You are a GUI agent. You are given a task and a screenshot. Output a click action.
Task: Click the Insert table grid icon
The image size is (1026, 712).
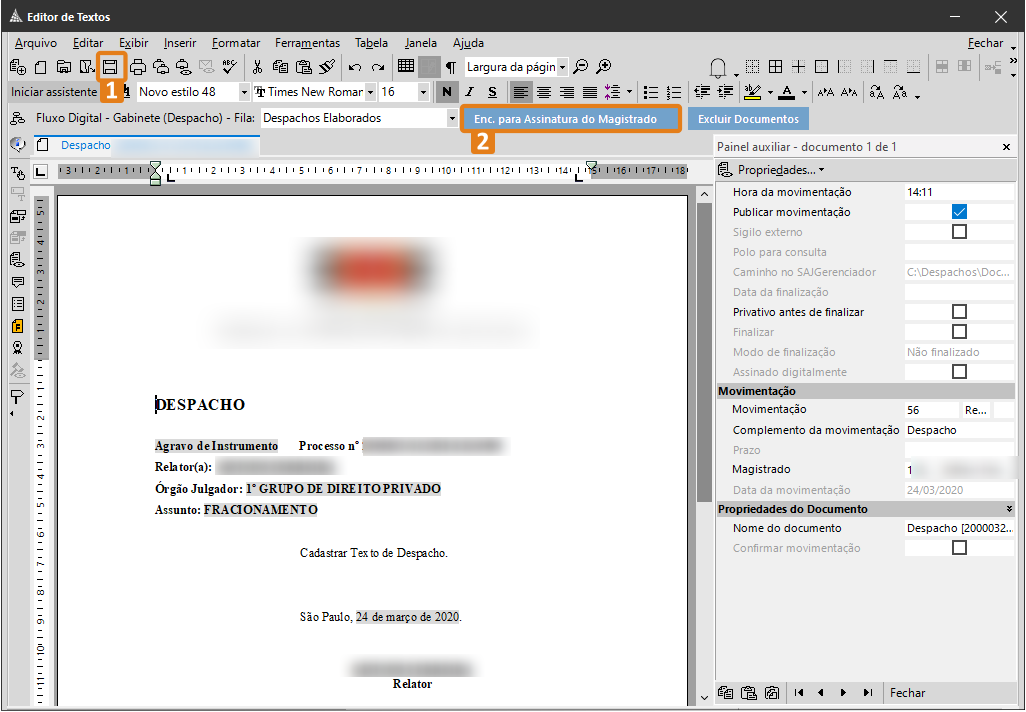pyautogui.click(x=406, y=66)
